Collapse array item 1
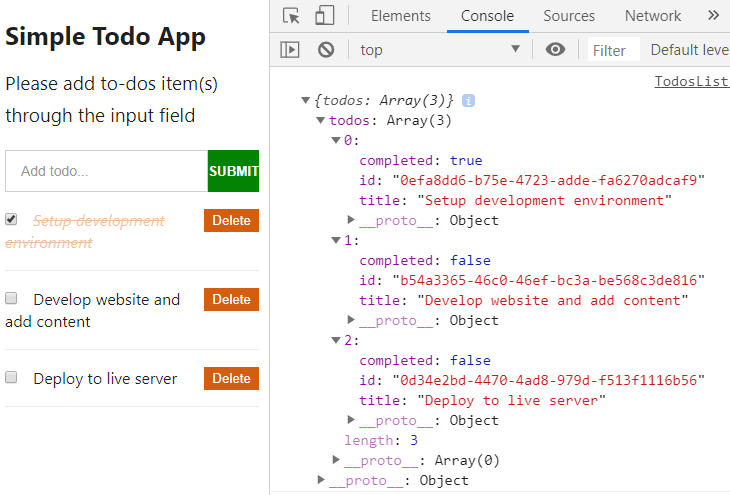 pos(336,240)
